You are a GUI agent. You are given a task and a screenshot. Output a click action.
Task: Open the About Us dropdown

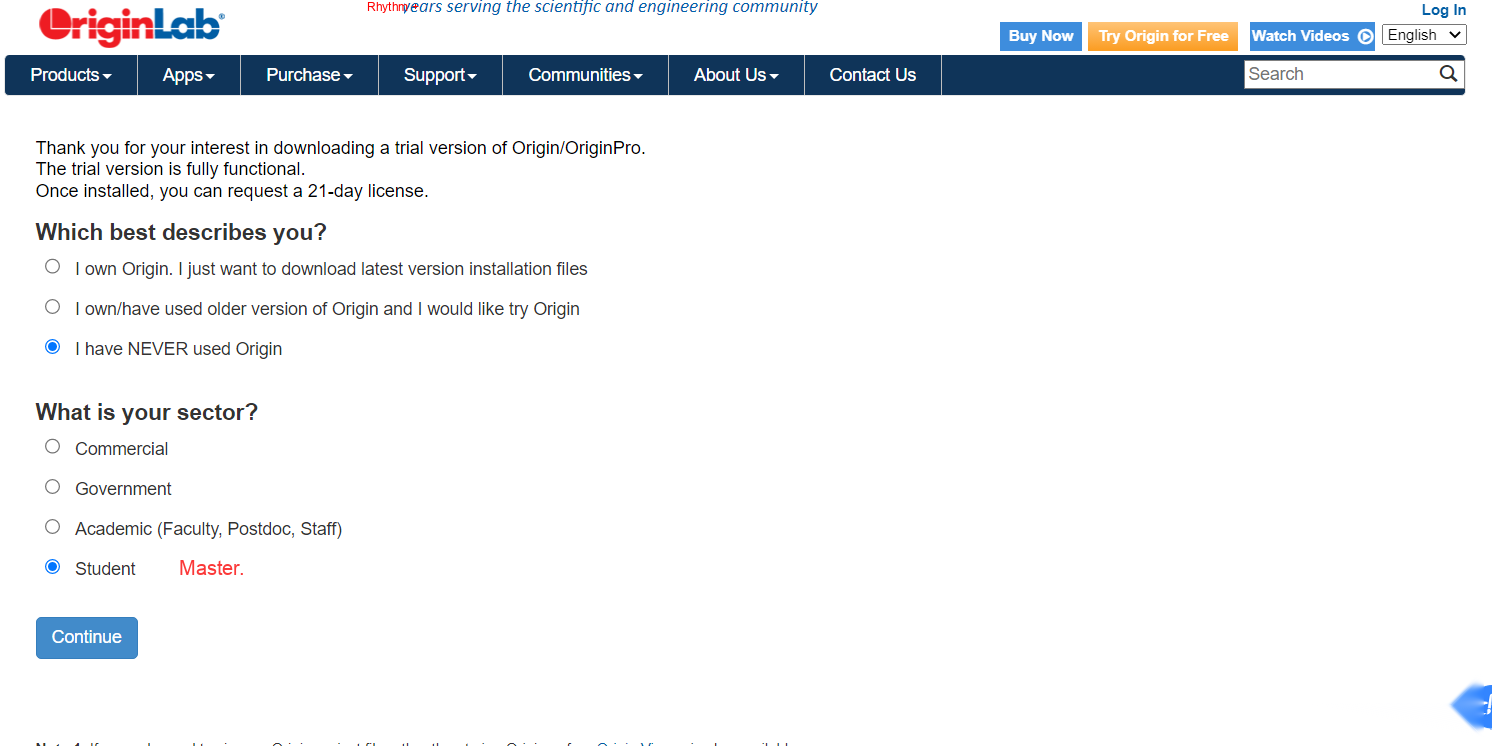(736, 75)
